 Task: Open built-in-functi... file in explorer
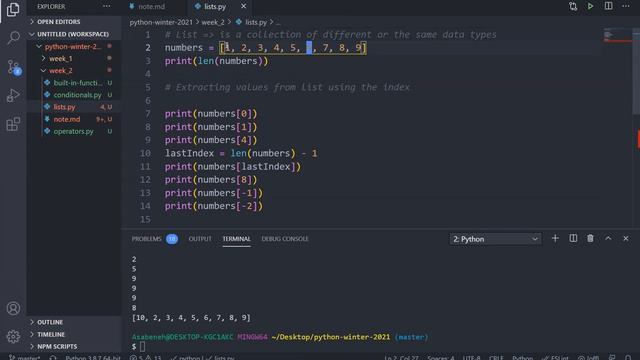click(78, 83)
